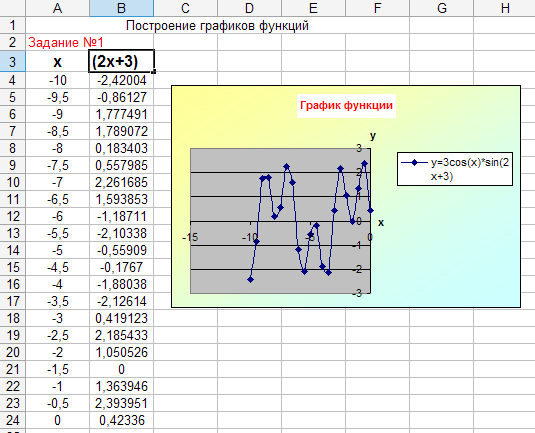Image resolution: width=535 pixels, height=433 pixels.
Task: Click cell with value 2,185433
Action: [x=121, y=335]
